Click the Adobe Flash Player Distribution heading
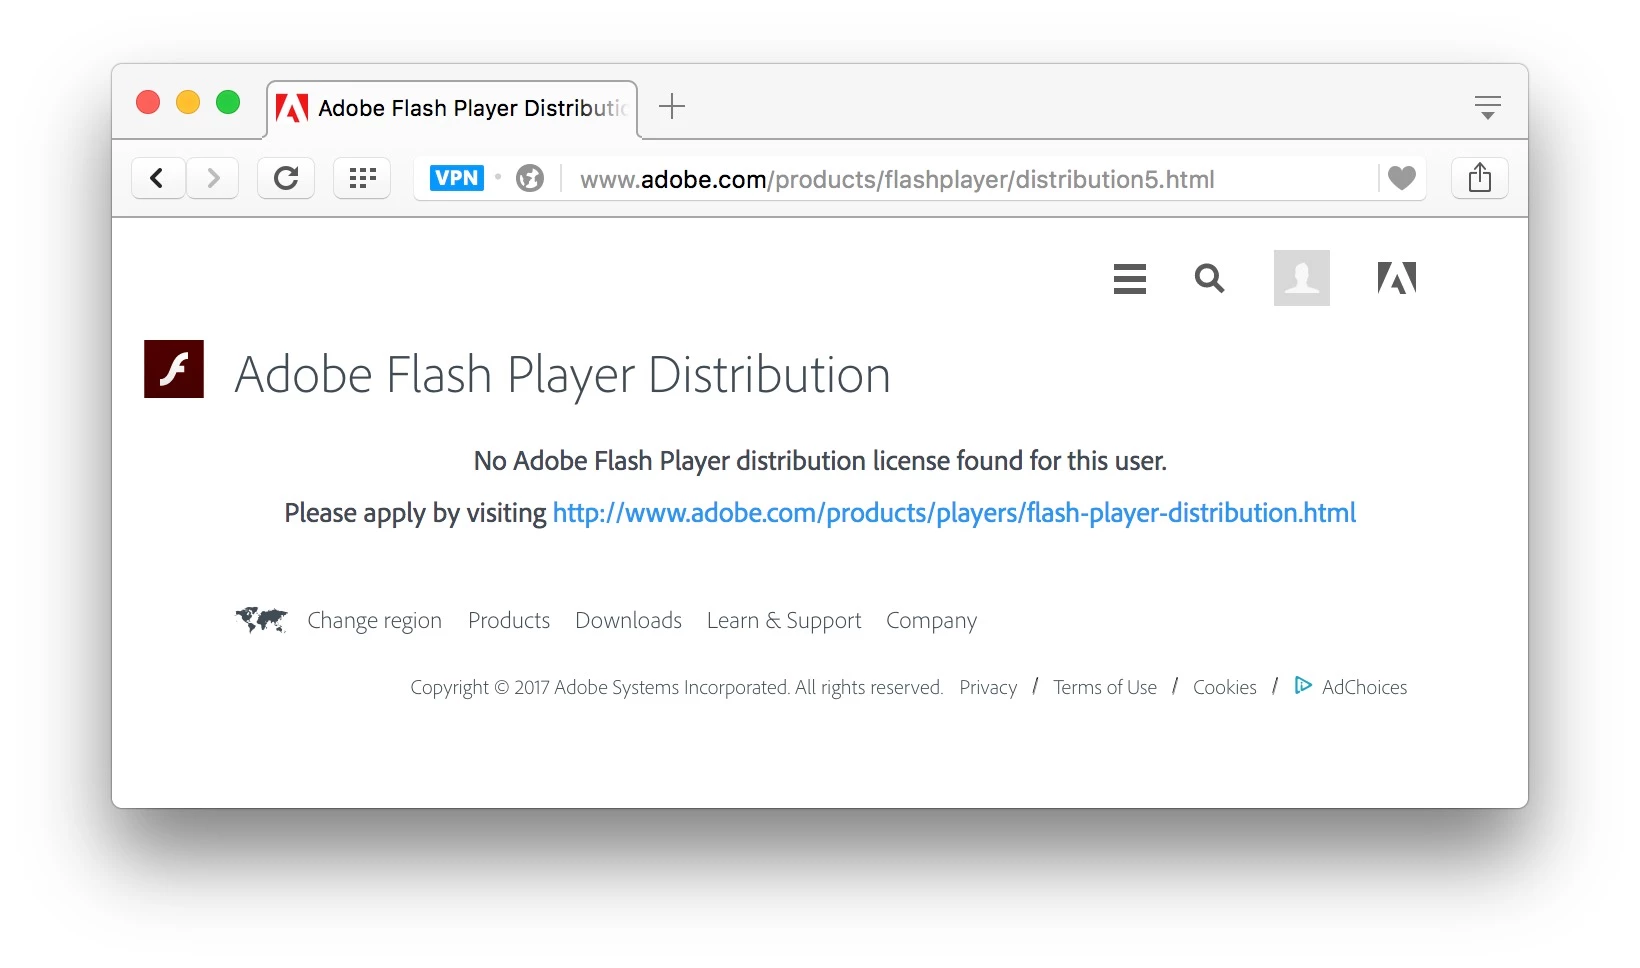The height and width of the screenshot is (968, 1640). [x=562, y=375]
